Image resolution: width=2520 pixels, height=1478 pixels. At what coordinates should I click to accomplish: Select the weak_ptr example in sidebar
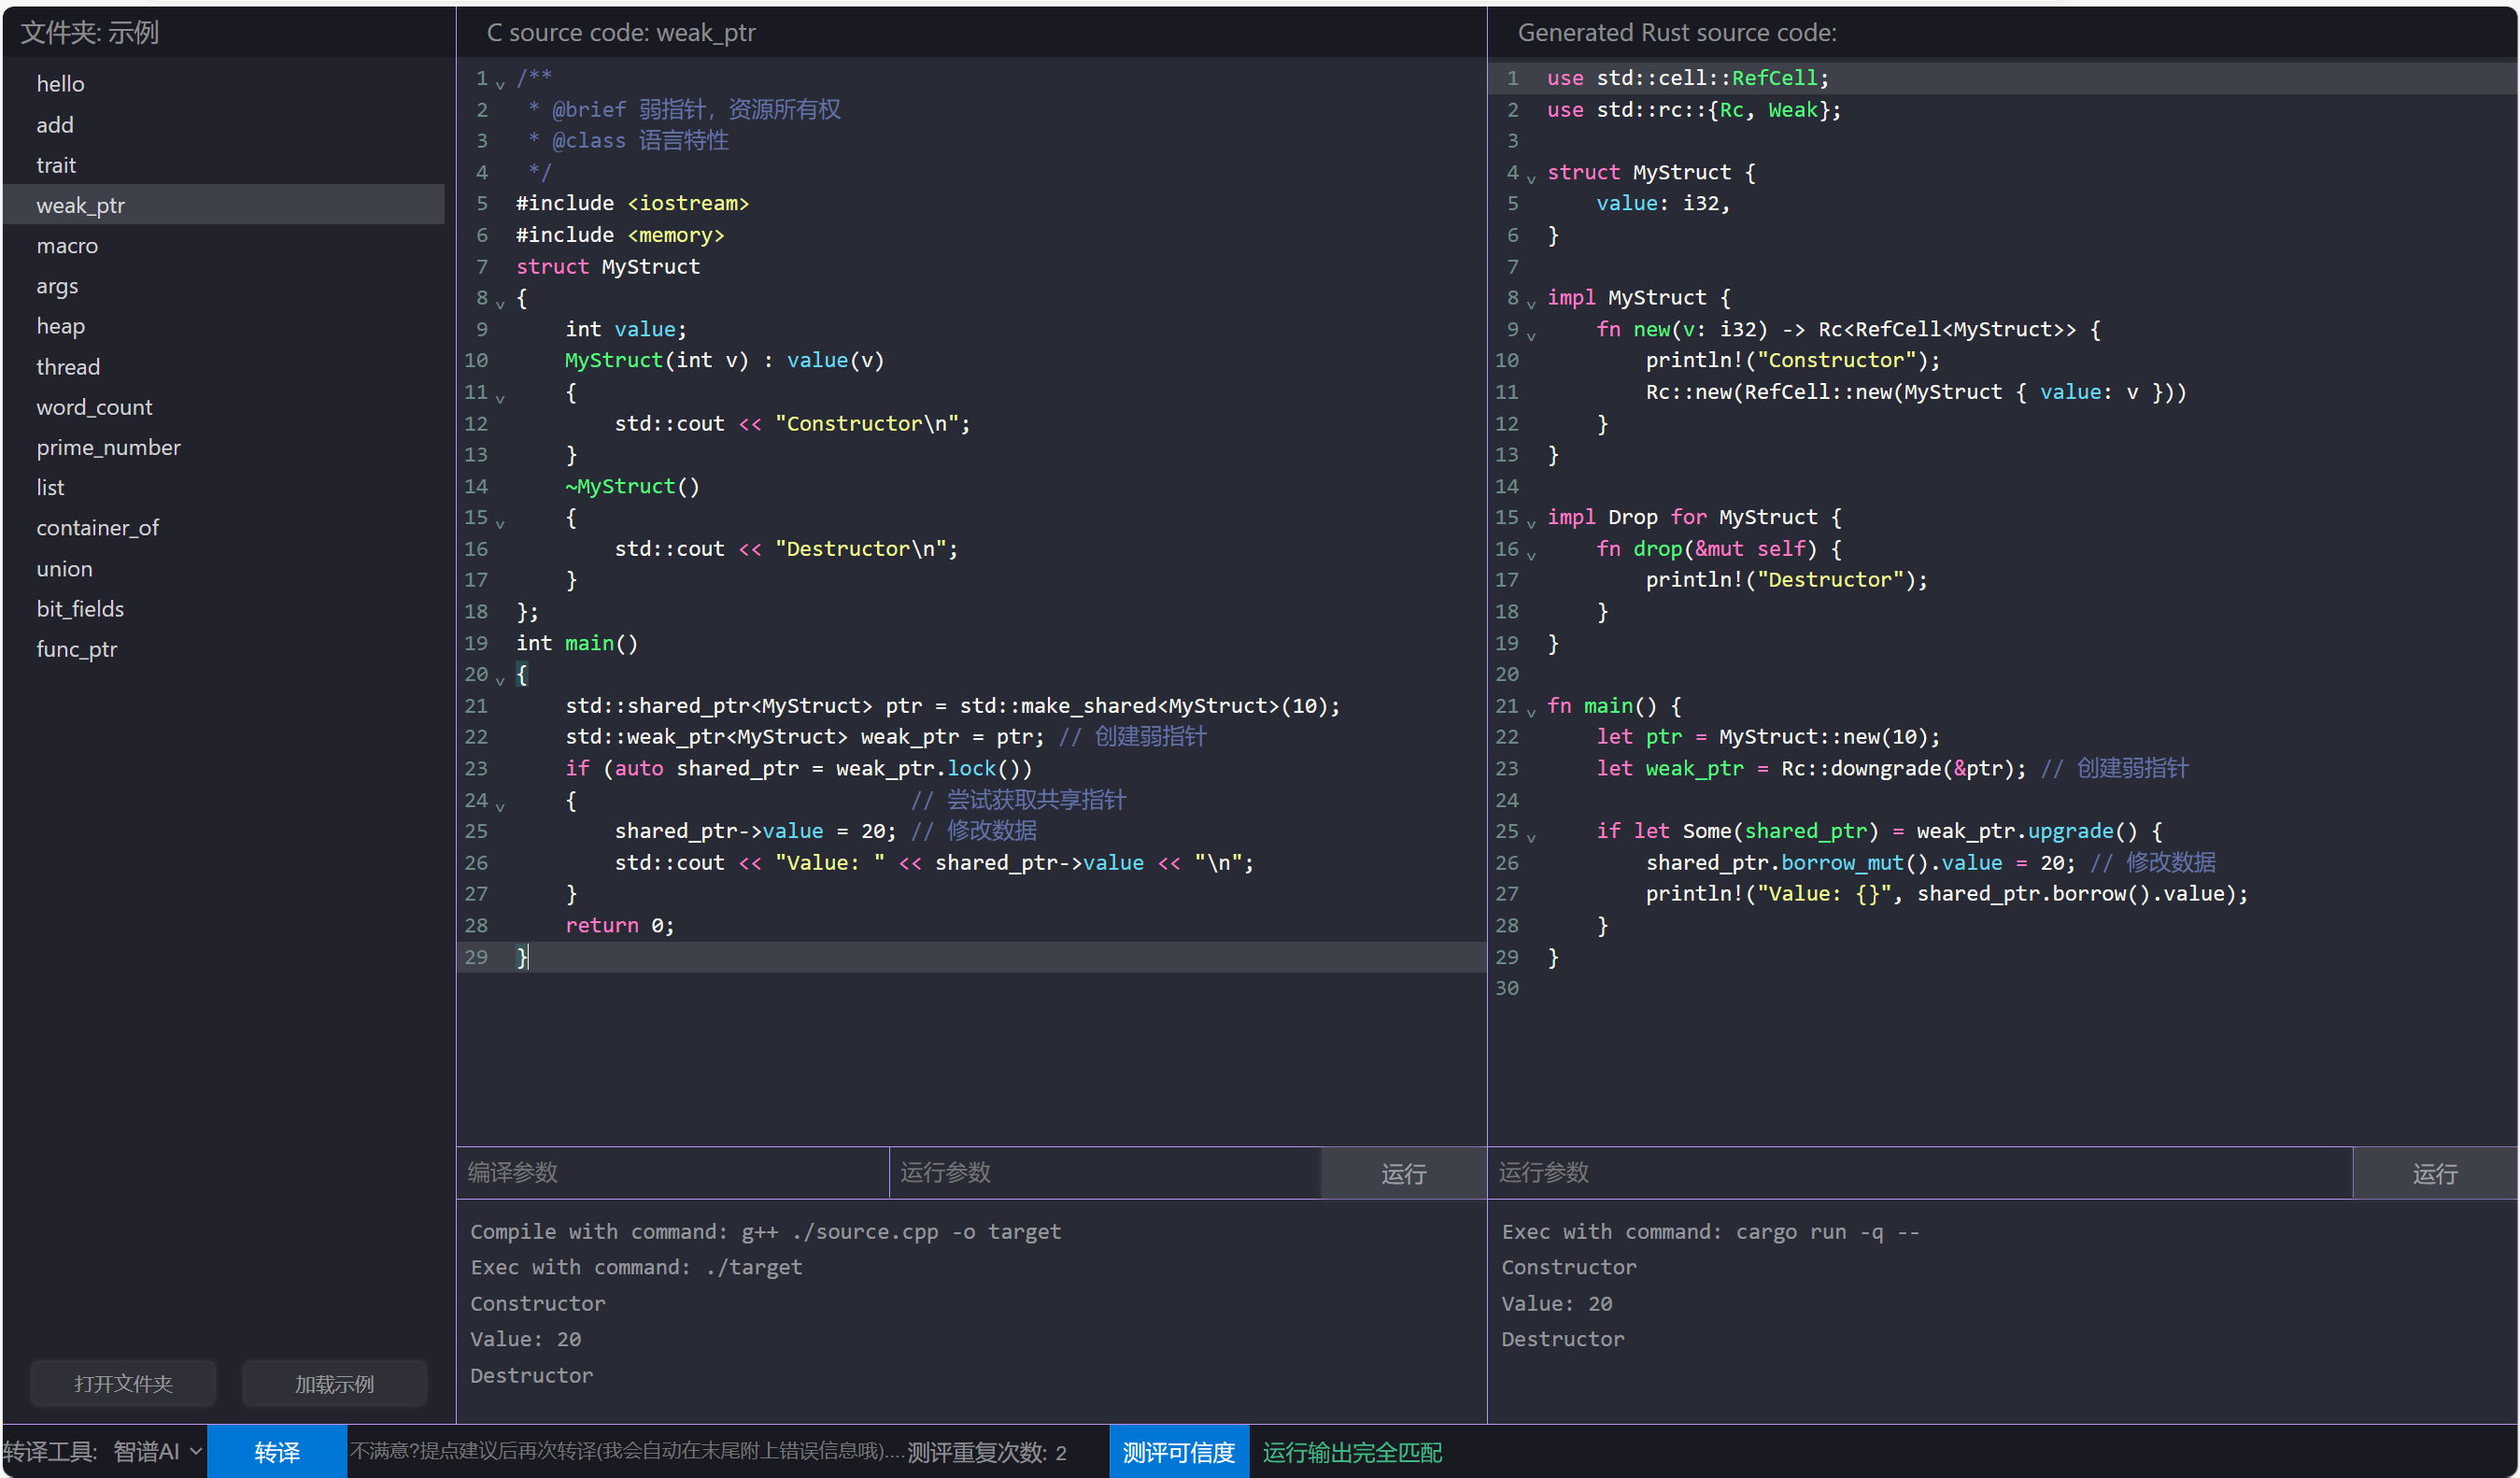pyautogui.click(x=224, y=205)
